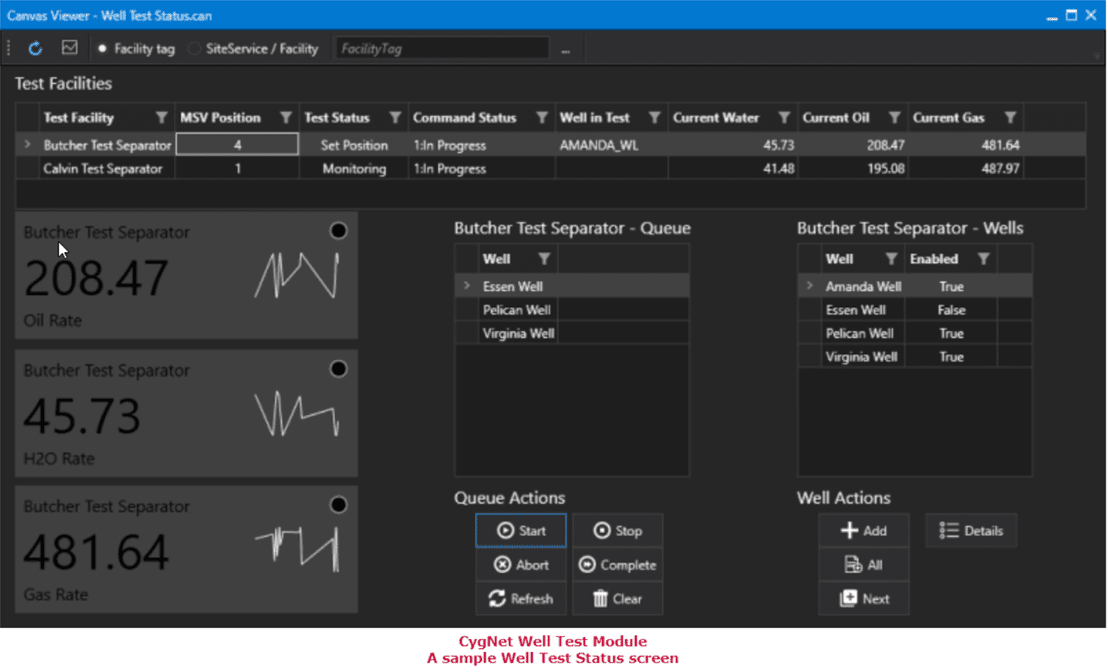Open the Details well action
This screenshot has width=1108, height=672.
(971, 531)
